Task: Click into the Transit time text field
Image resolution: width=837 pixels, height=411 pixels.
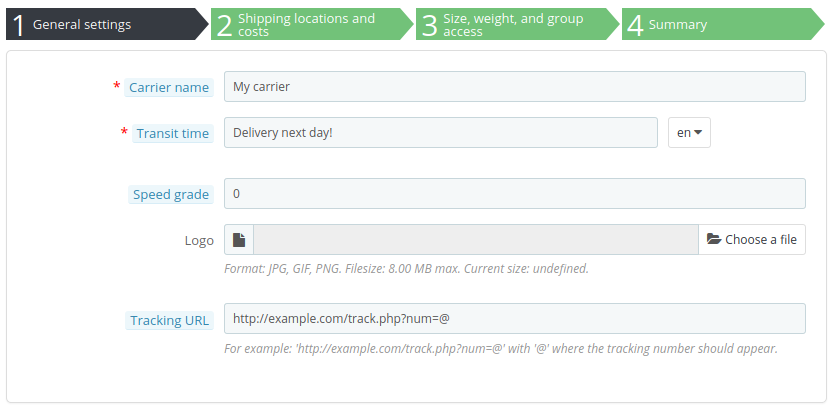Action: click(x=440, y=133)
